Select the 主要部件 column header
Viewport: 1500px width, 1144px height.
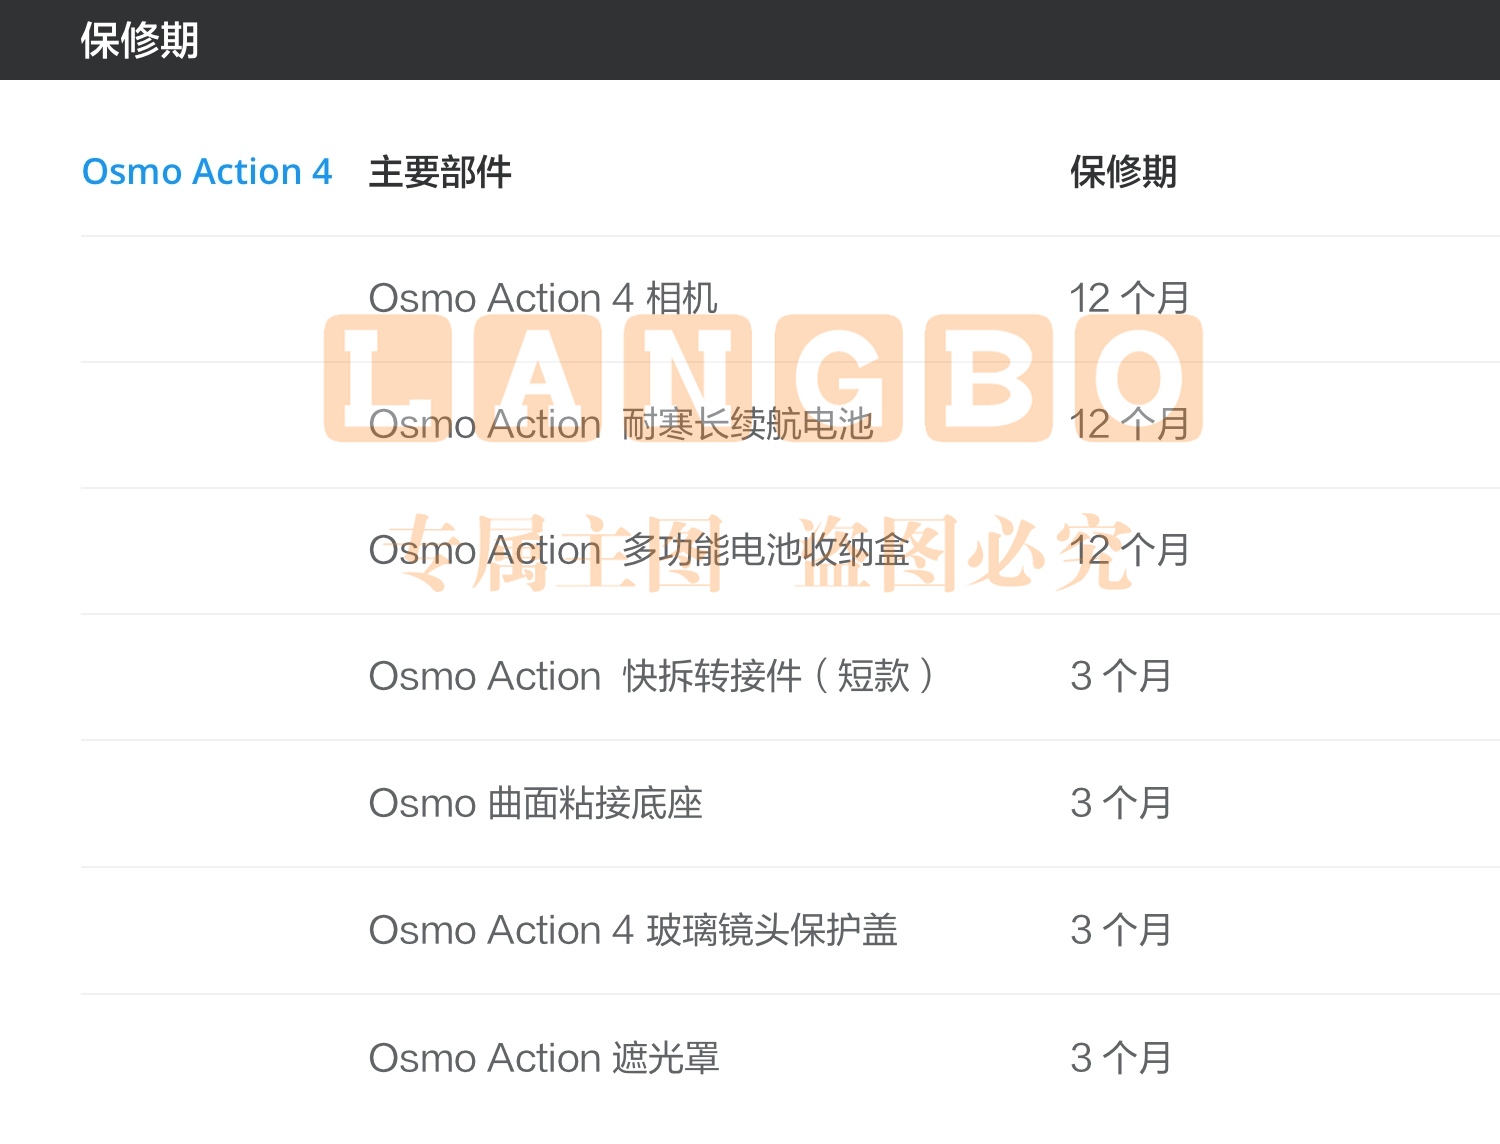point(440,172)
